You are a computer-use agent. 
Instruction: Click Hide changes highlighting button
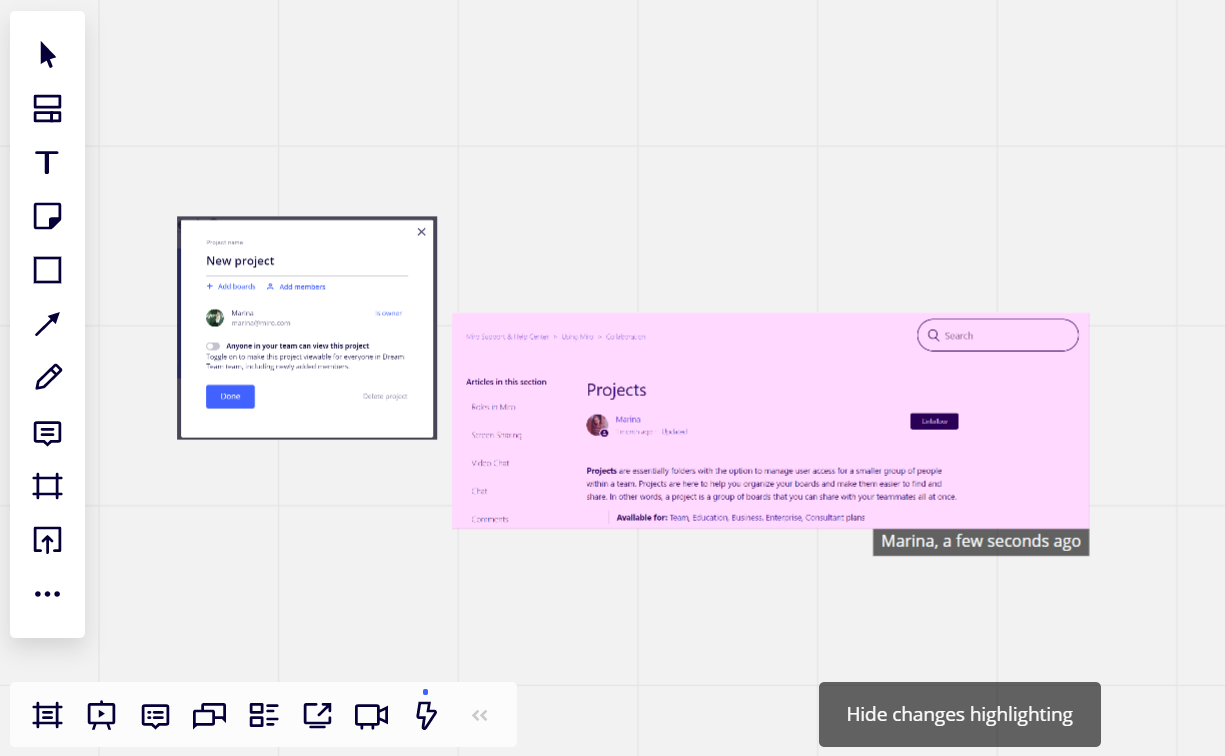[x=959, y=714]
